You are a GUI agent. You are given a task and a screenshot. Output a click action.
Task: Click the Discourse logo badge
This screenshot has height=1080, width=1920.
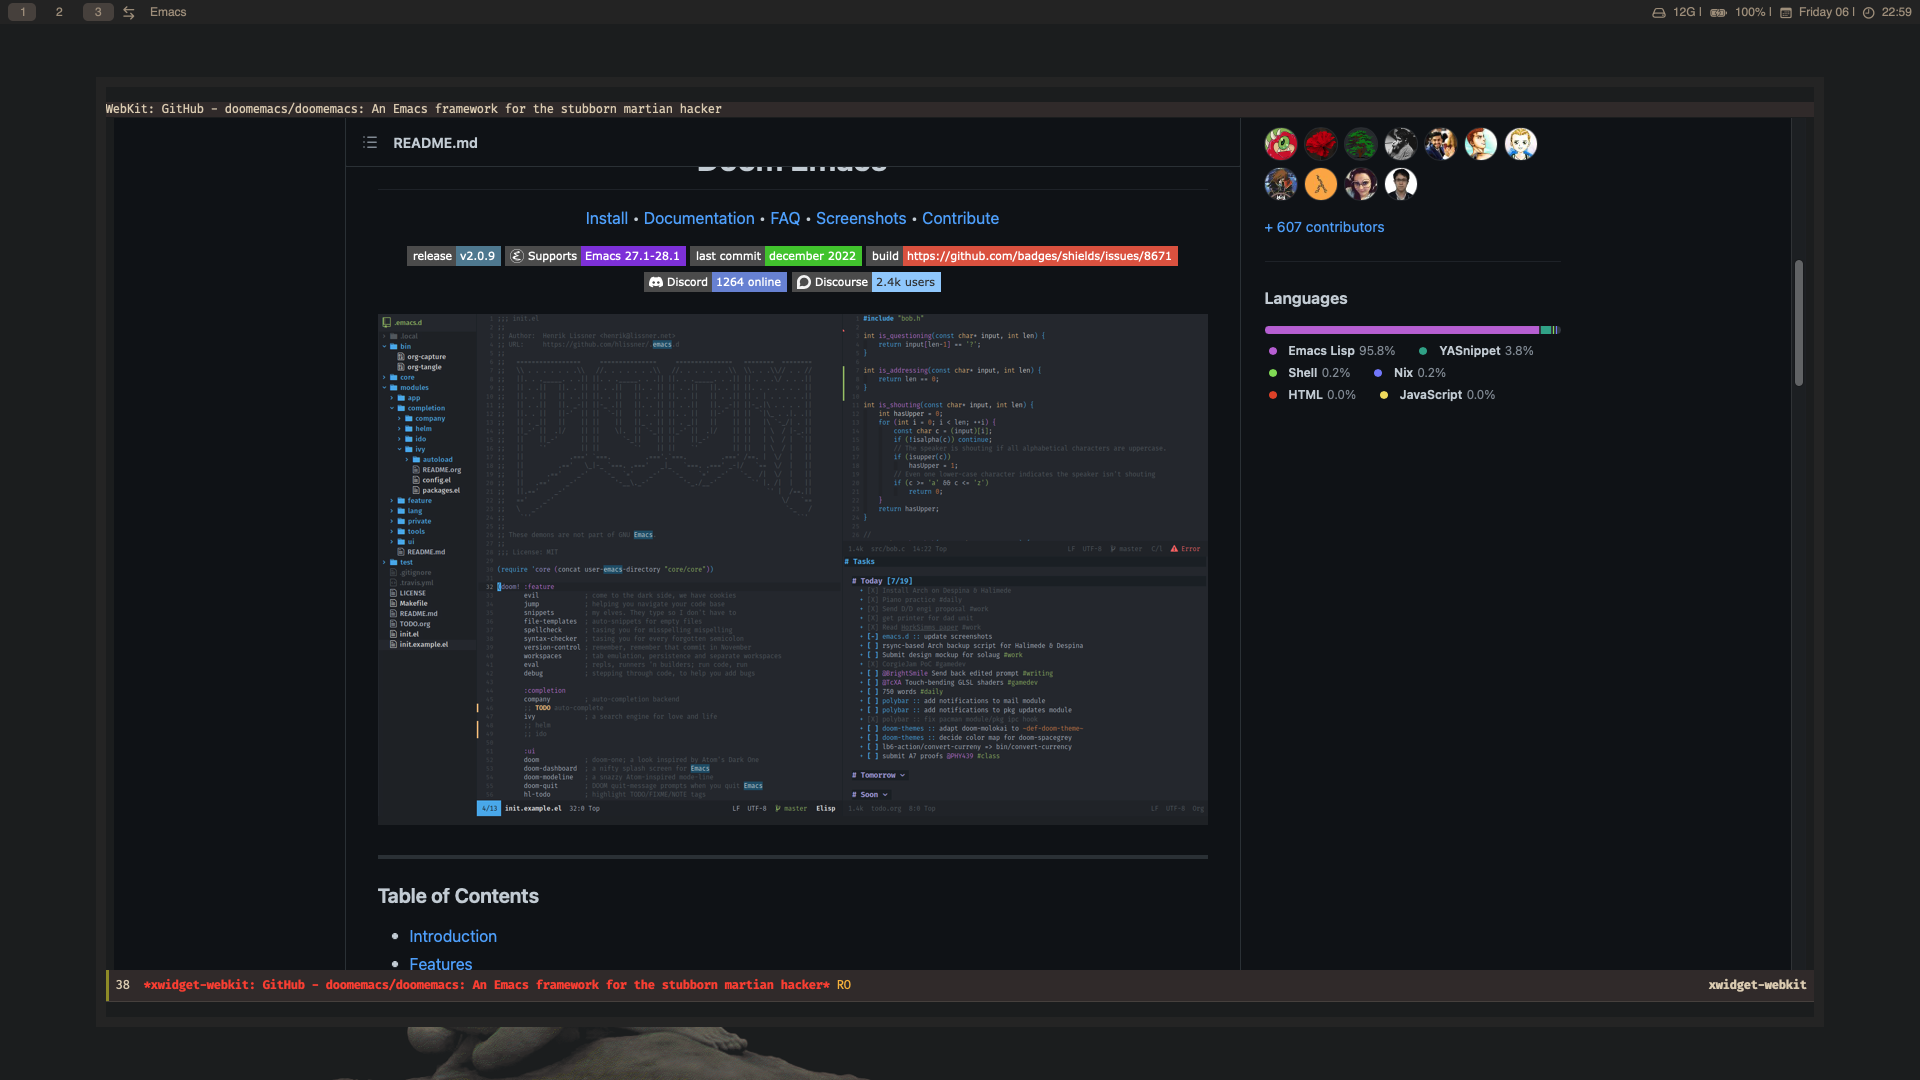pos(803,282)
